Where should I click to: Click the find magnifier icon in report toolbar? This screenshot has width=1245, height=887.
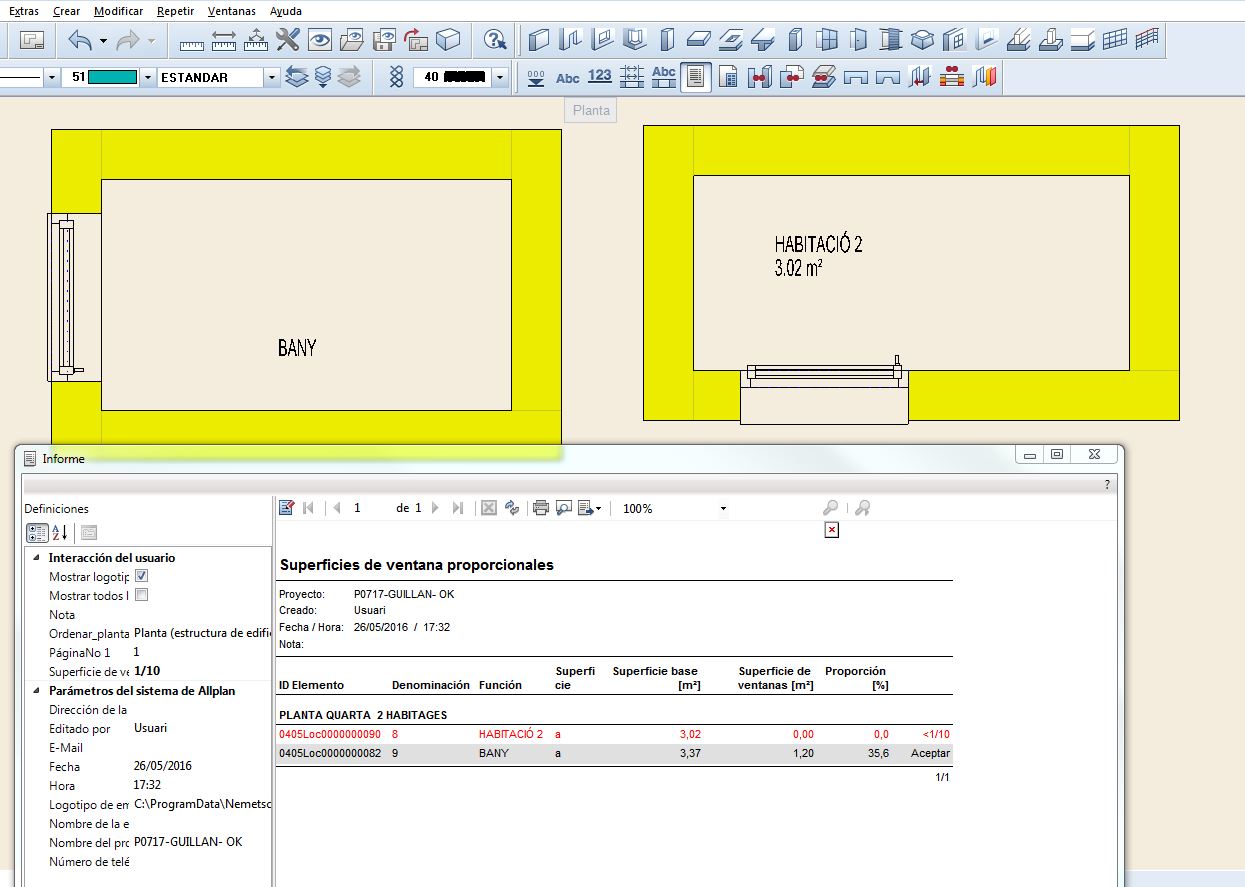pos(830,508)
